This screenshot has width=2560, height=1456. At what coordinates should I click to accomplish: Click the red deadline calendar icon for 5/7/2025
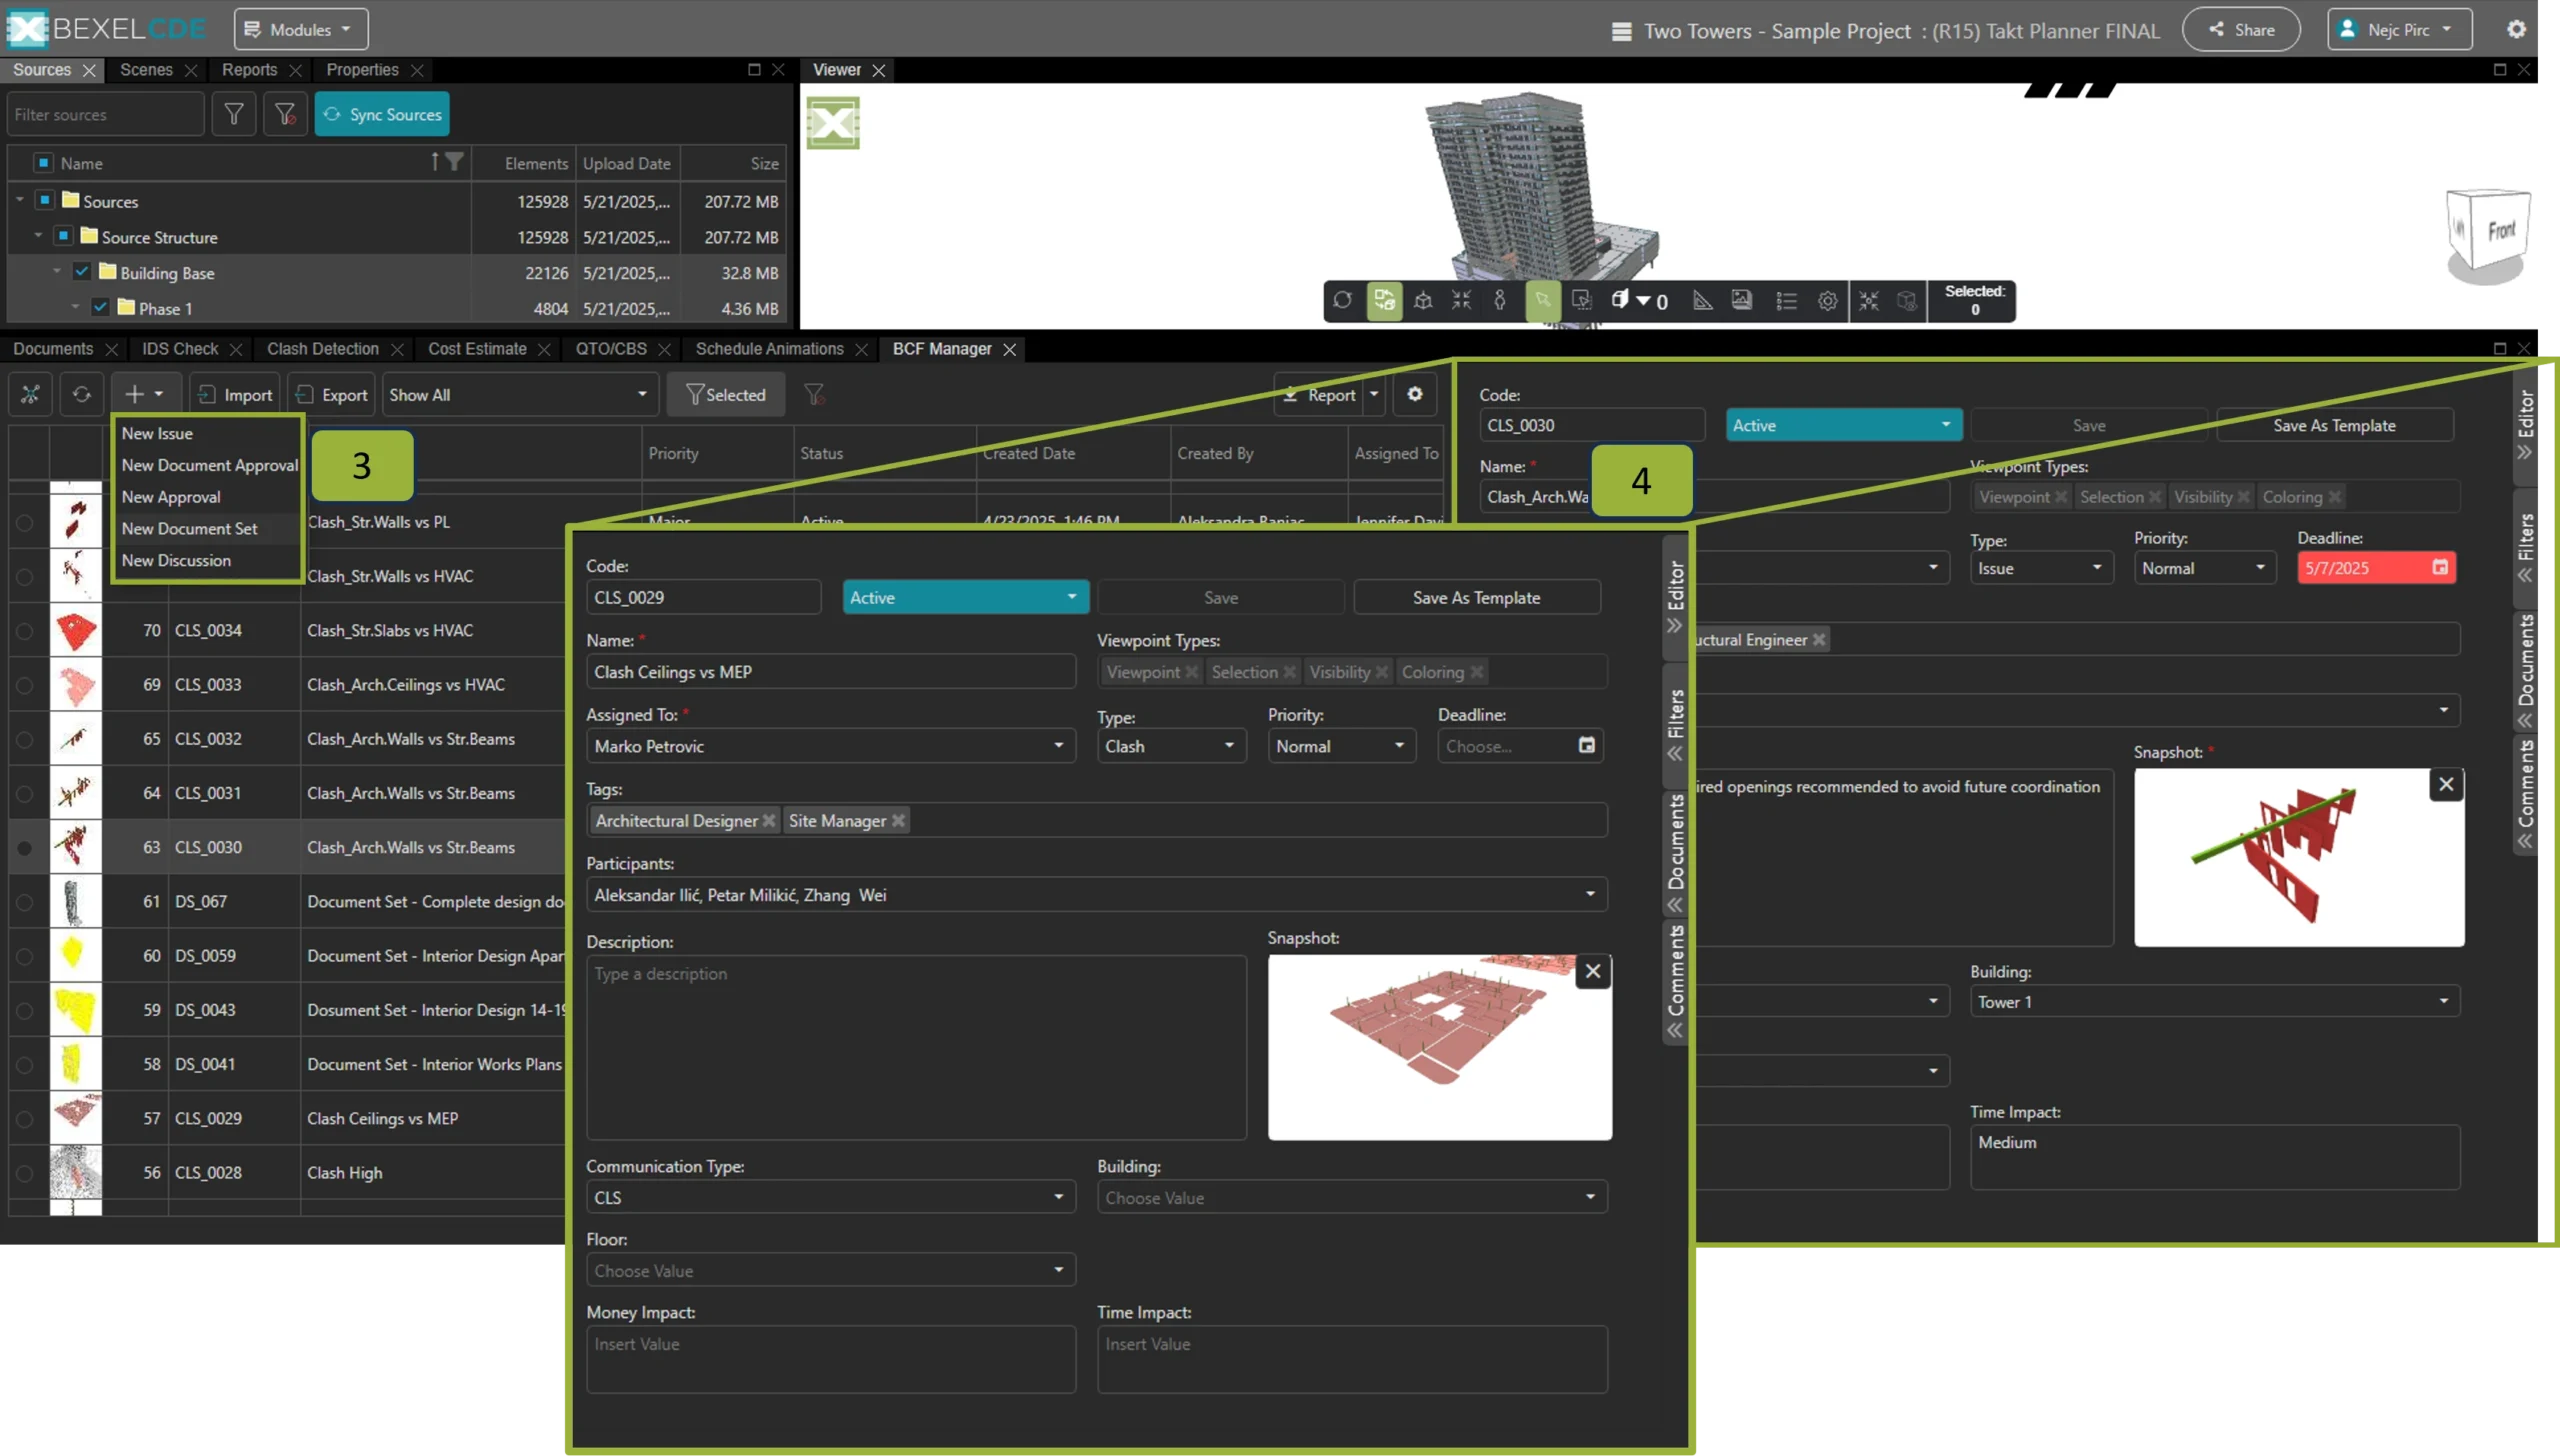[2440, 567]
